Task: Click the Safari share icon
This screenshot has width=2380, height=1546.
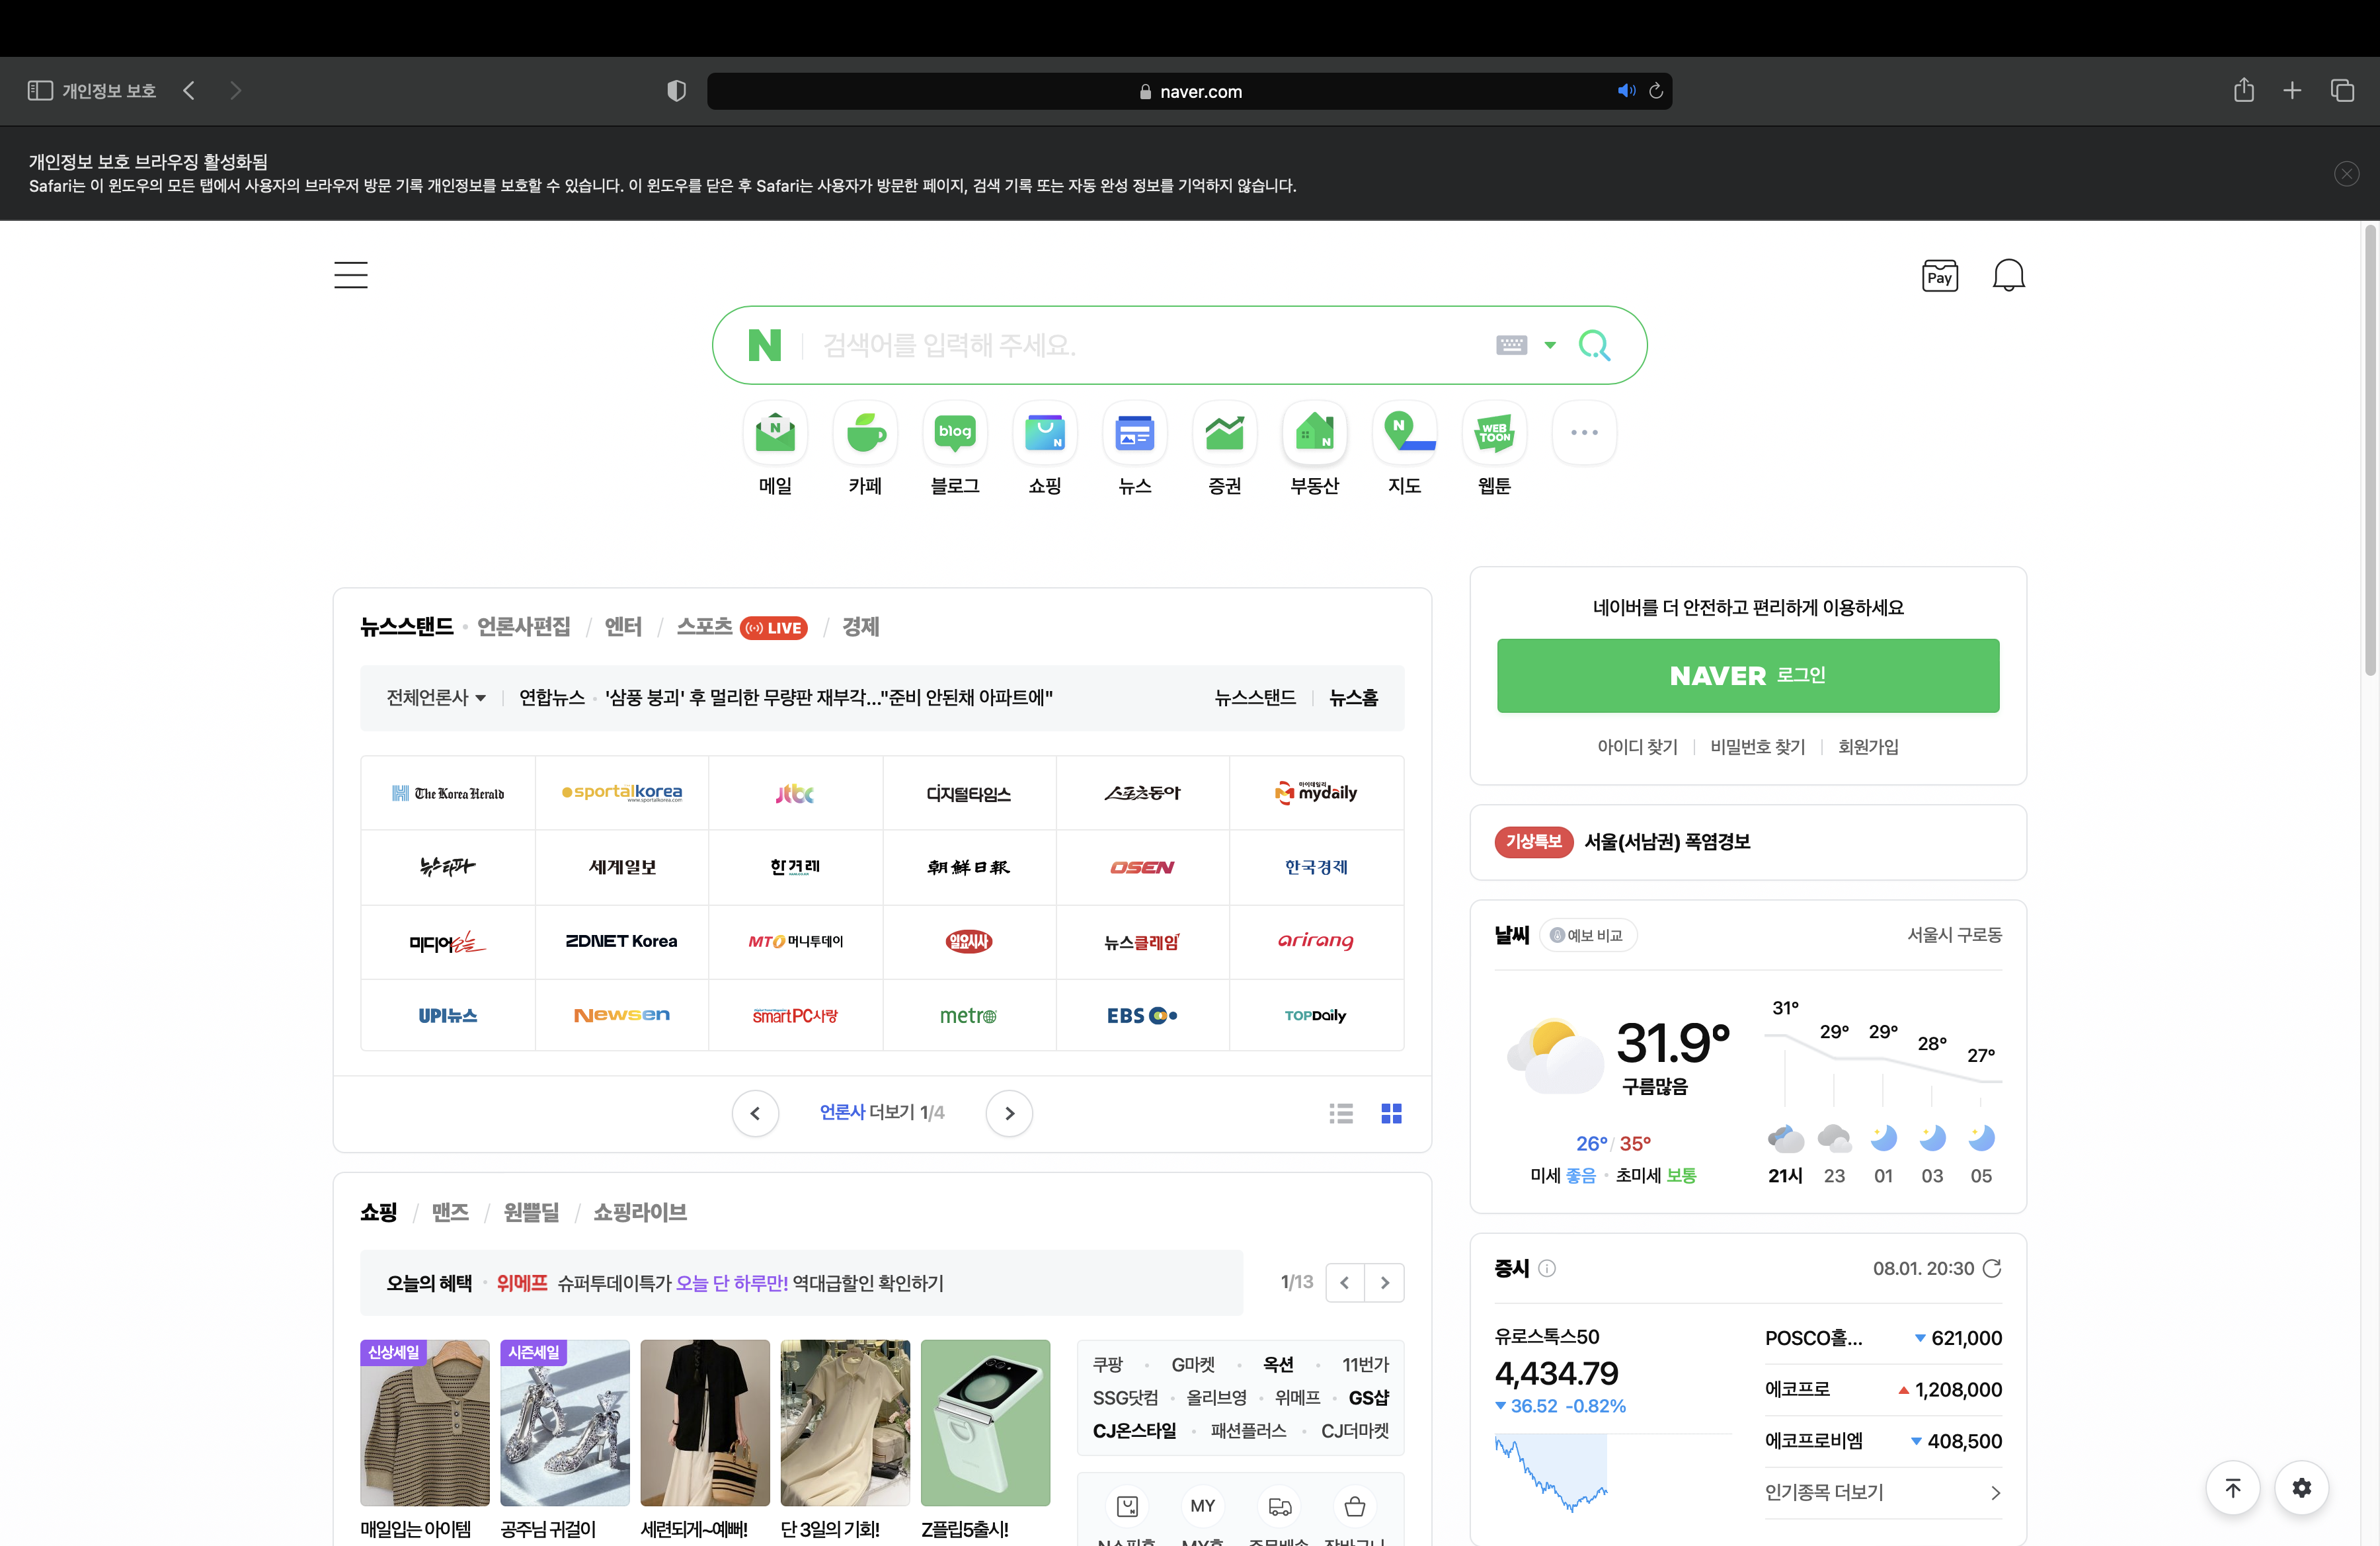Action: point(2243,90)
